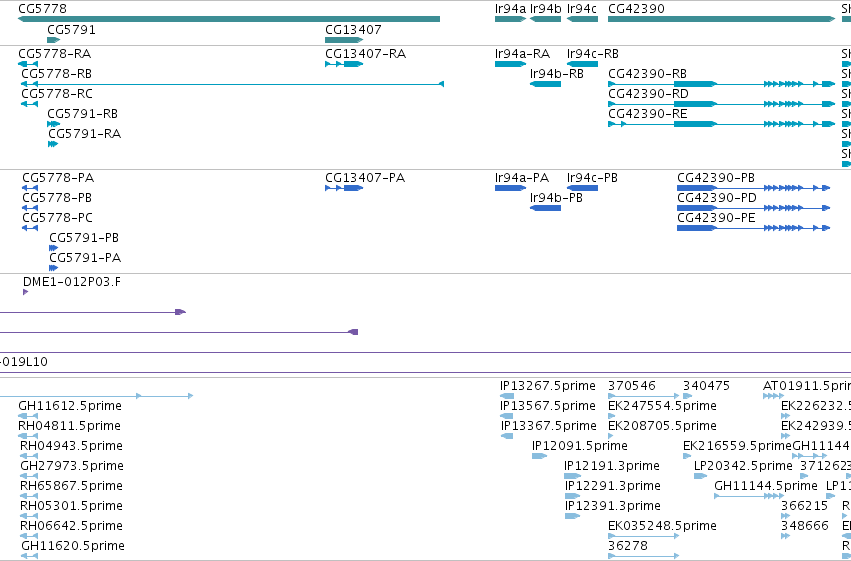The image size is (851, 561).
Task: Open EST GH11620.5prime
Action: click(29, 557)
